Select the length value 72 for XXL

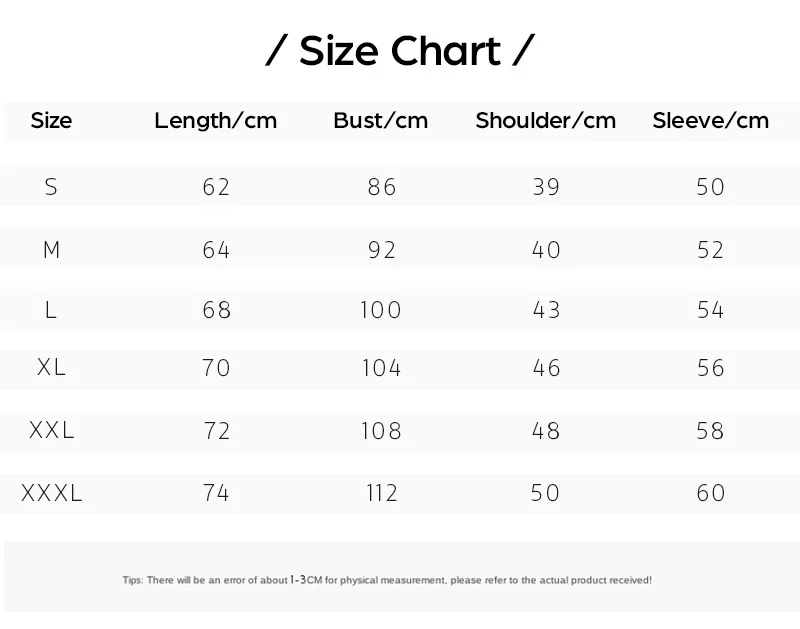[x=216, y=430]
